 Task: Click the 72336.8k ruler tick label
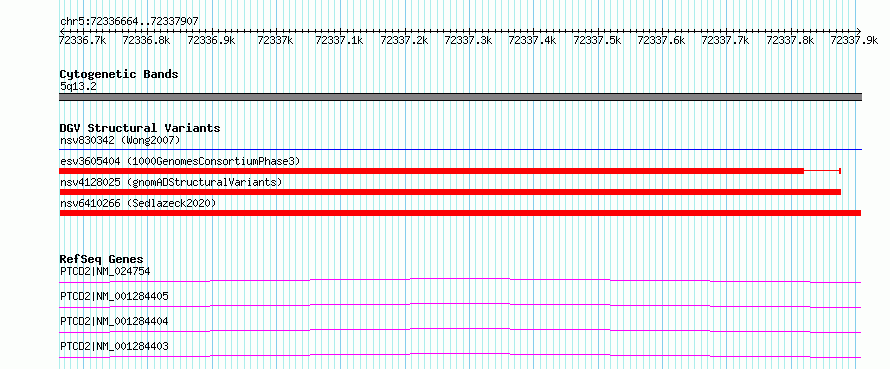click(146, 40)
